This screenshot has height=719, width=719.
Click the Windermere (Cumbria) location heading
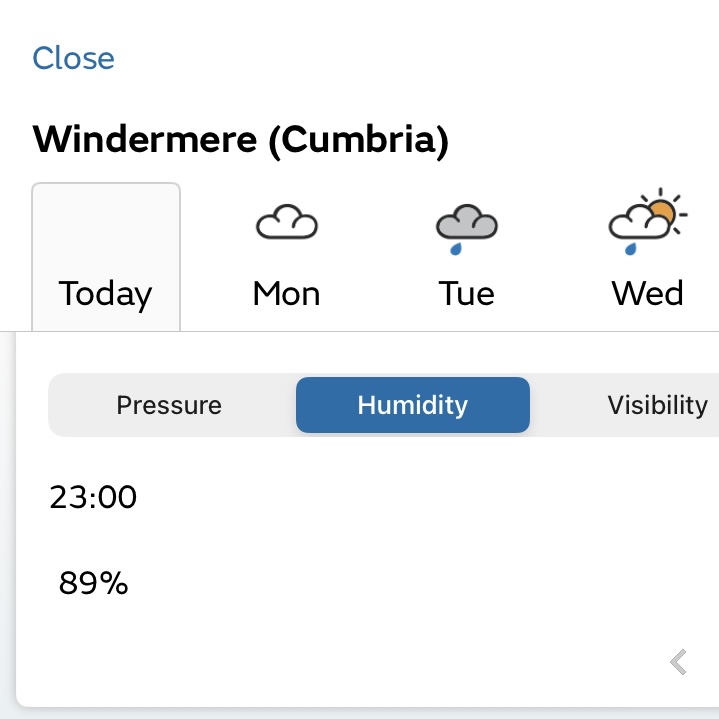240,139
